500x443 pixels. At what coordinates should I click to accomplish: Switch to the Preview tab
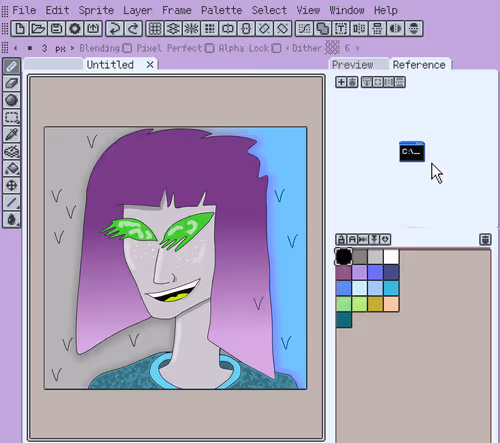[x=353, y=65]
